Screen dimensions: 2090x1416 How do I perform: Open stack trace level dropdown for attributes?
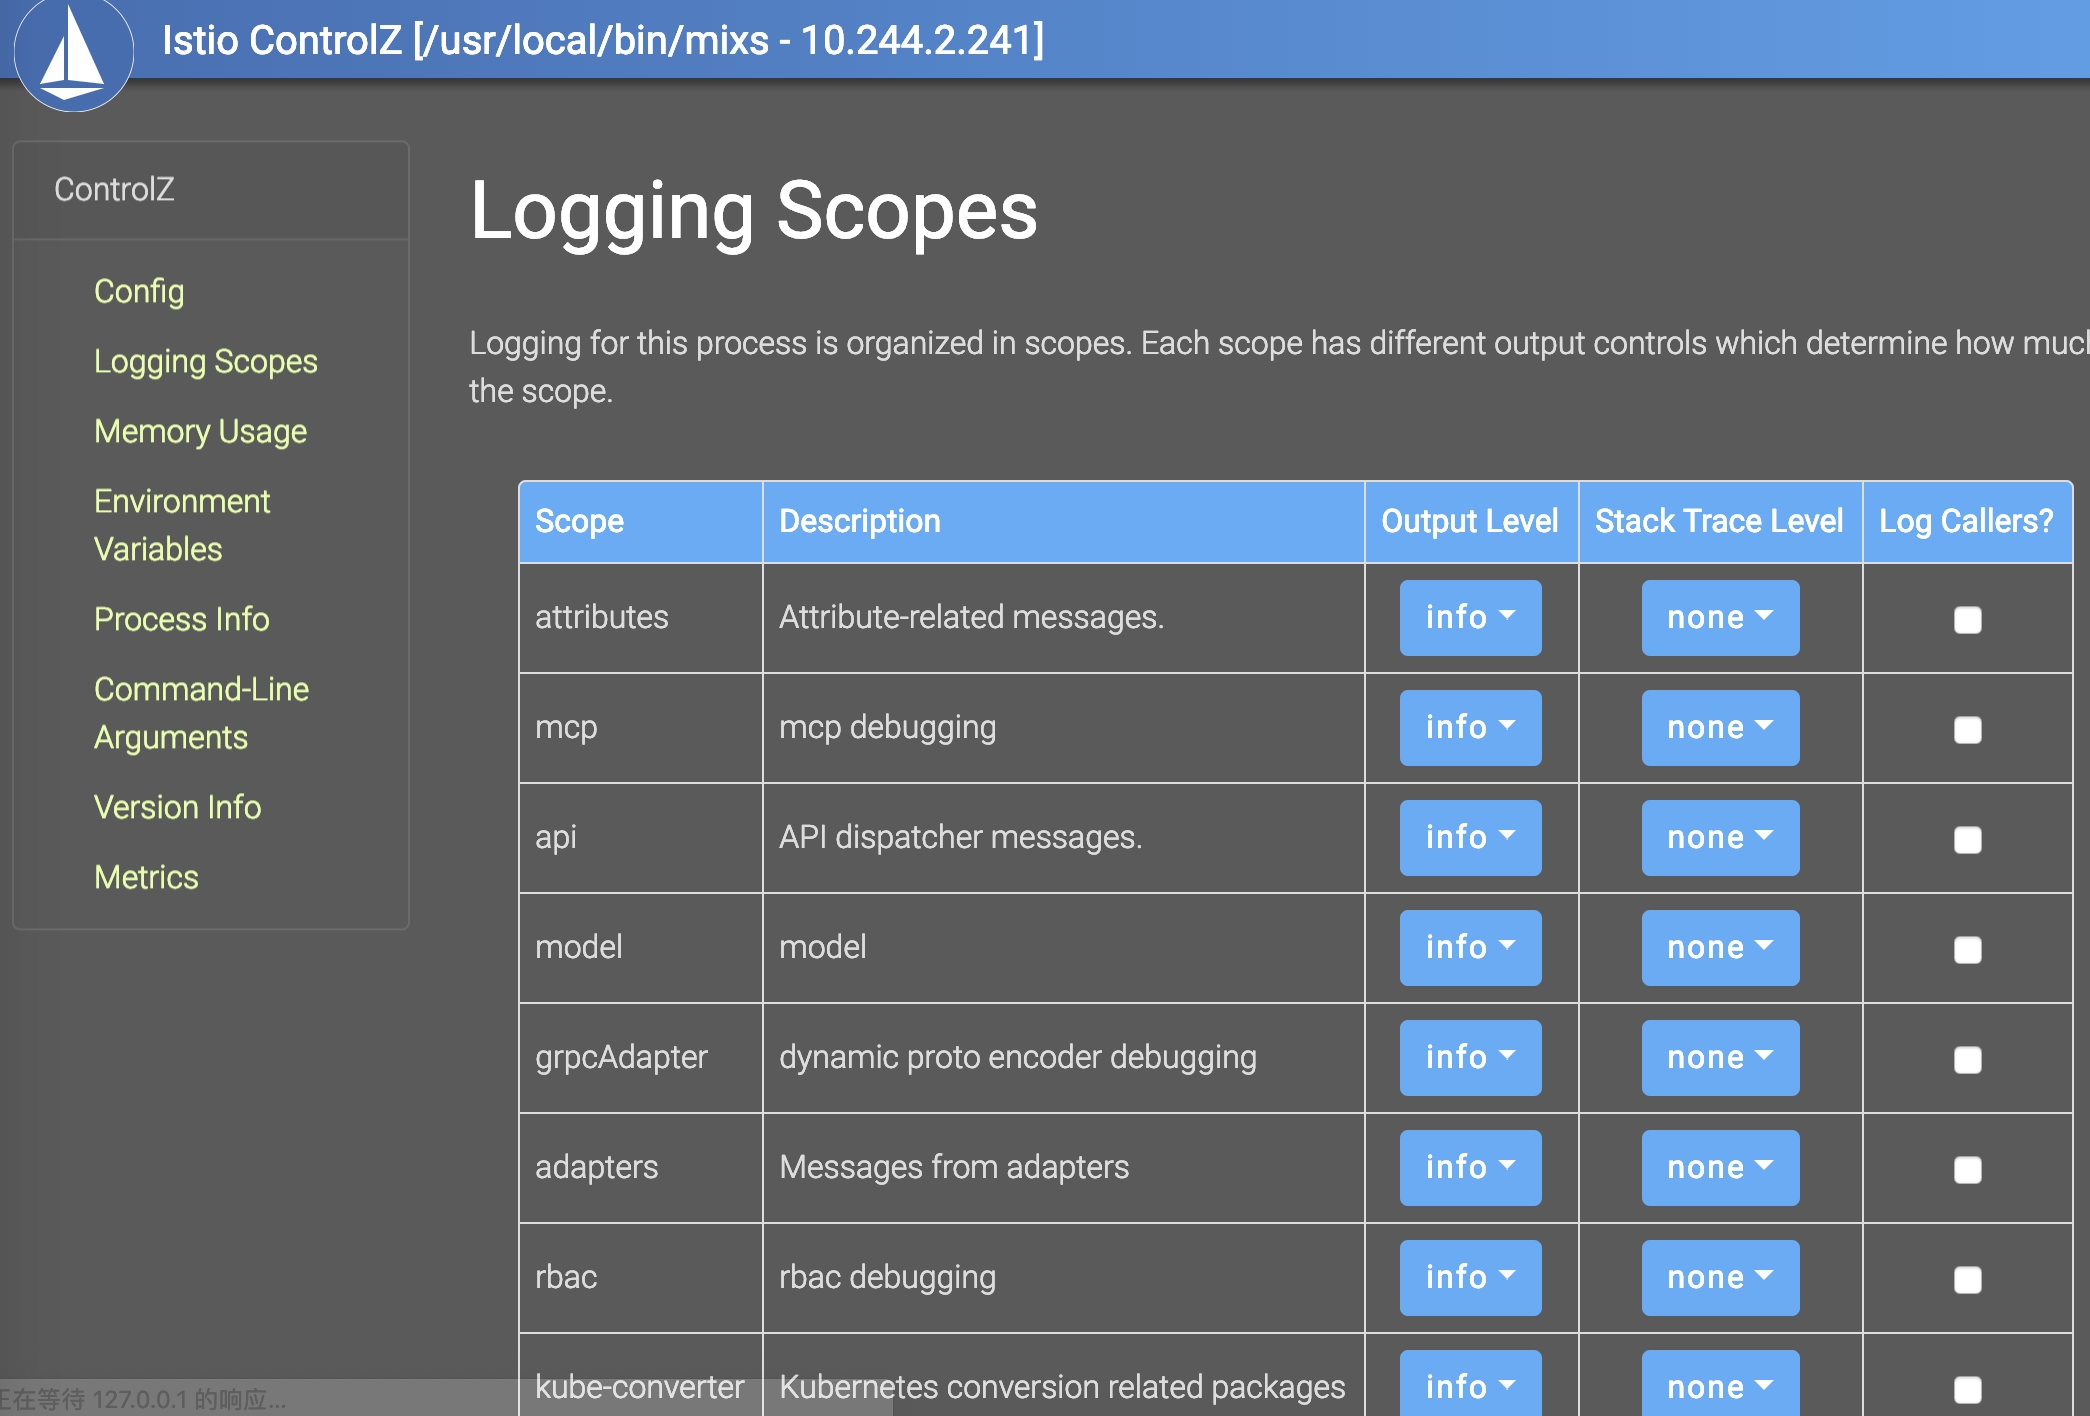[1720, 618]
